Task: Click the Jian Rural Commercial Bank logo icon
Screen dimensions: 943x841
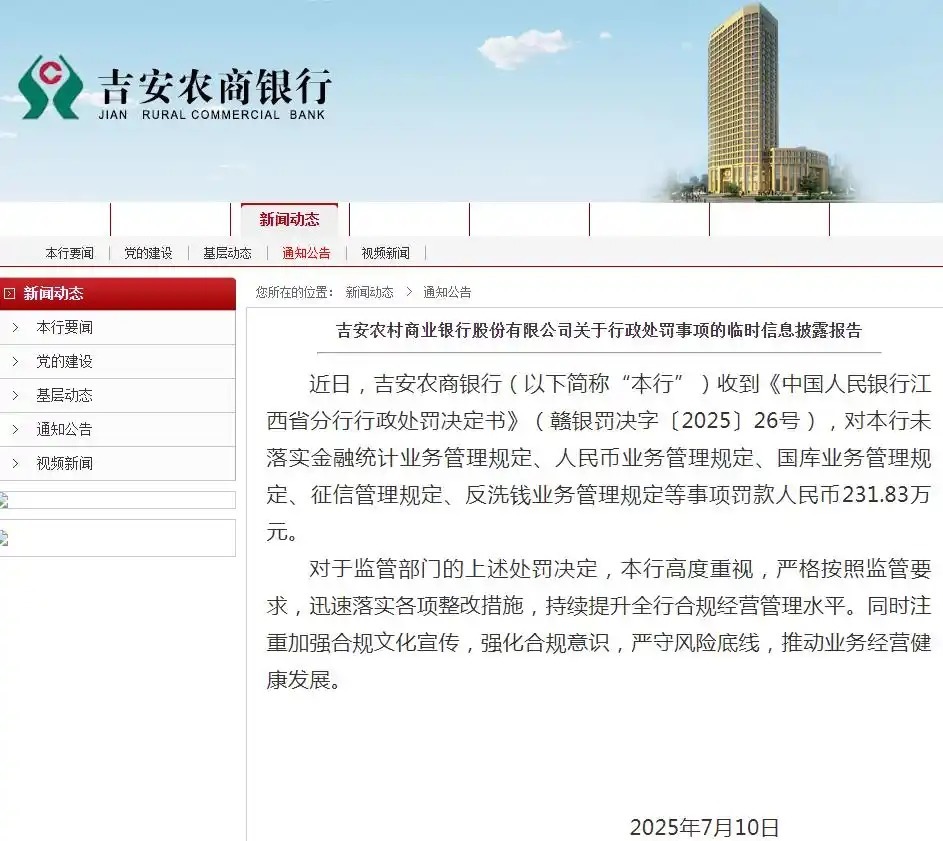Action: [51, 88]
